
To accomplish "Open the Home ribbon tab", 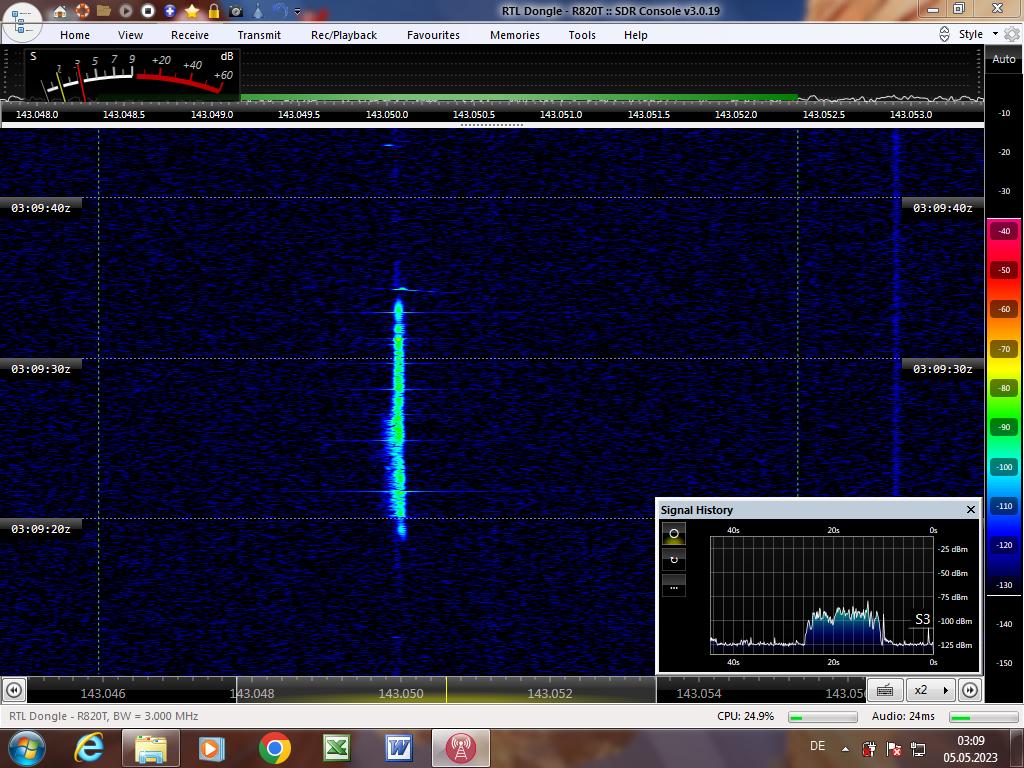I will (75, 35).
